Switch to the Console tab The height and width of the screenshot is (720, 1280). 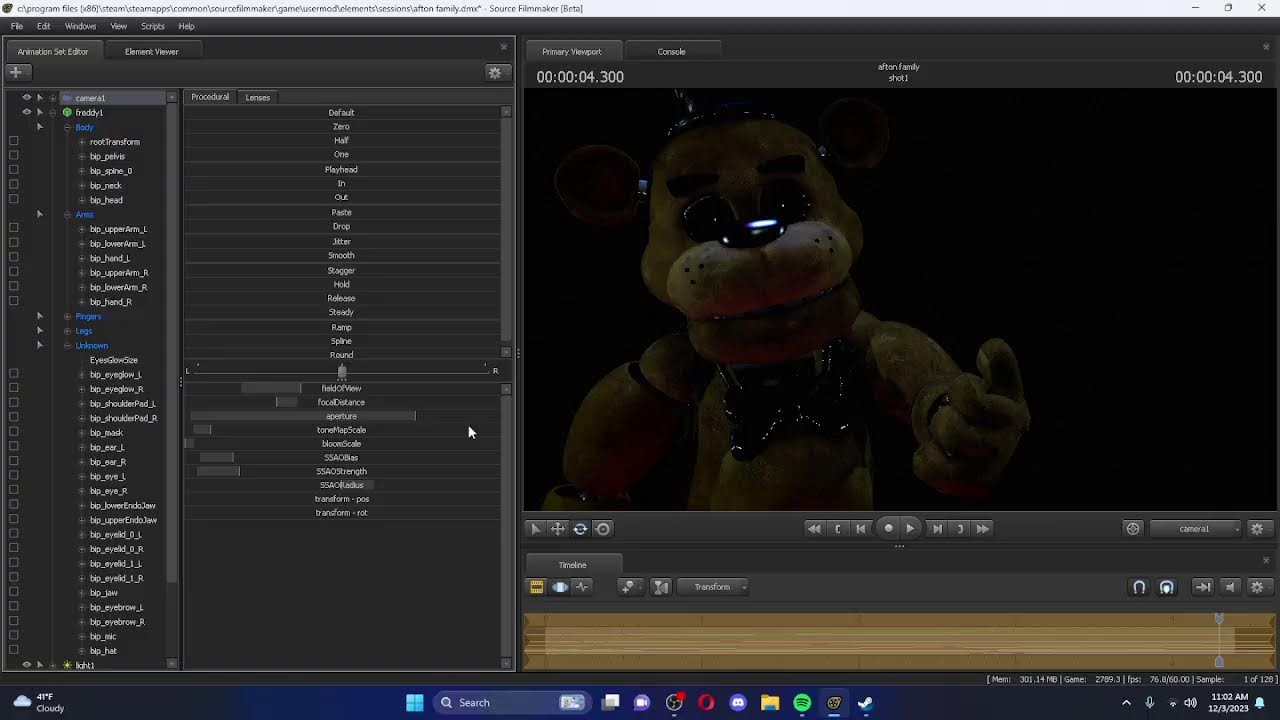pos(671,51)
